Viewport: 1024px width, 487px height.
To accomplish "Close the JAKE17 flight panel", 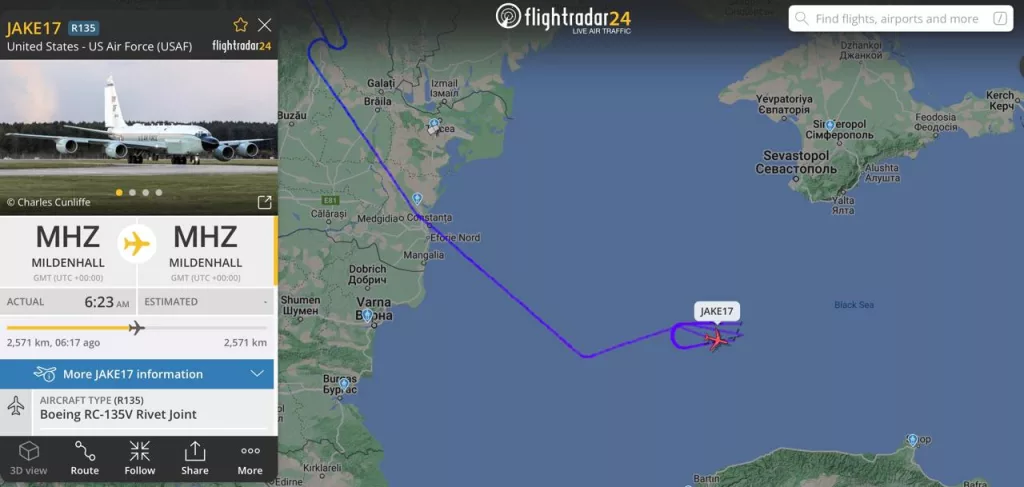I will click(264, 25).
